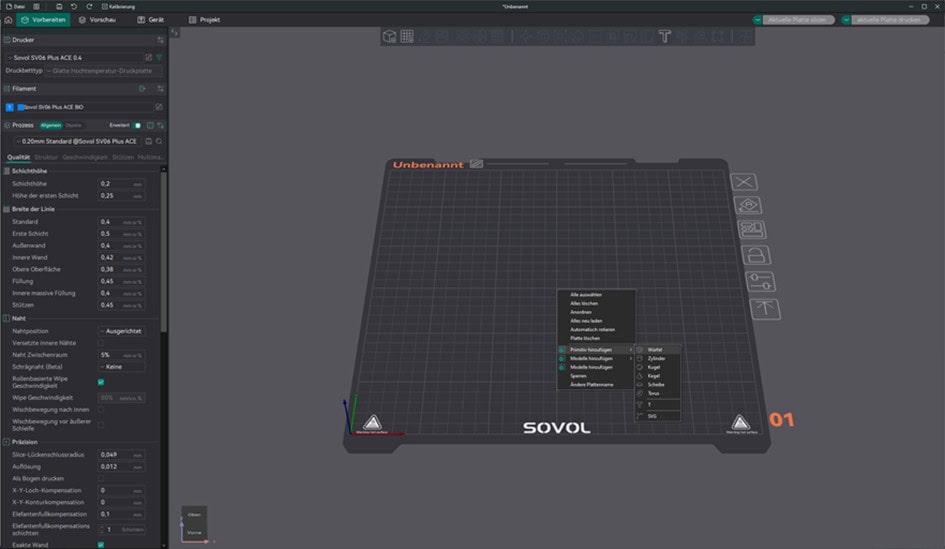Image resolution: width=945 pixels, height=549 pixels.
Task: Open the Nahtposition dropdown
Action: point(121,330)
